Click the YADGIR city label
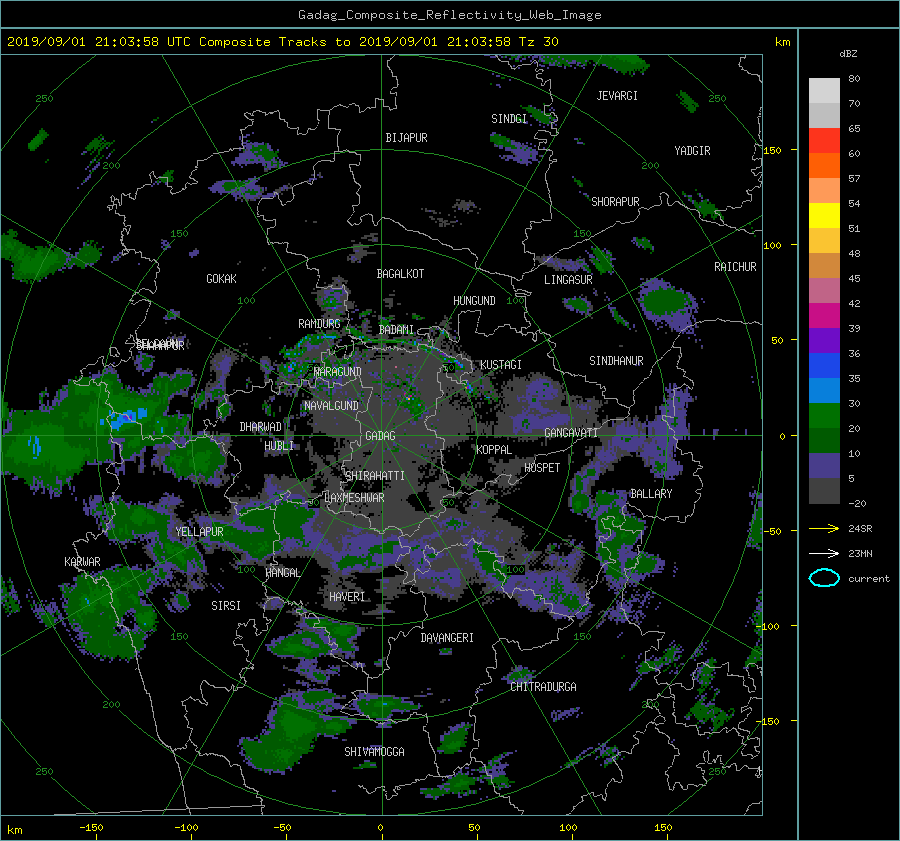900x841 pixels. [692, 151]
